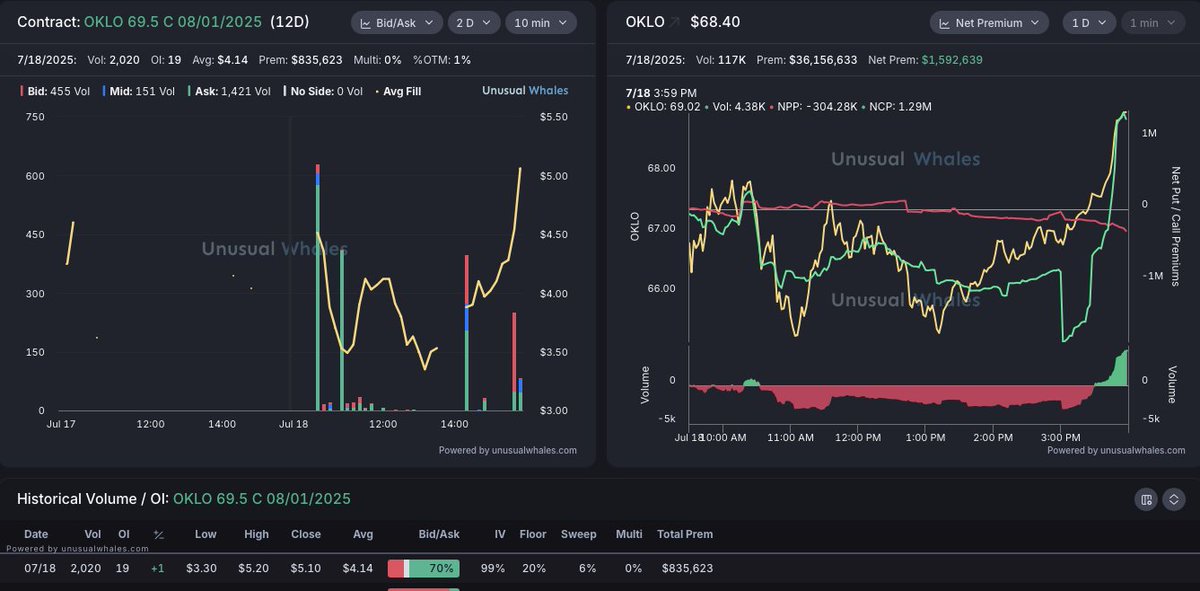The height and width of the screenshot is (591, 1200).
Task: Sort table by Multi column header
Action: [629, 534]
